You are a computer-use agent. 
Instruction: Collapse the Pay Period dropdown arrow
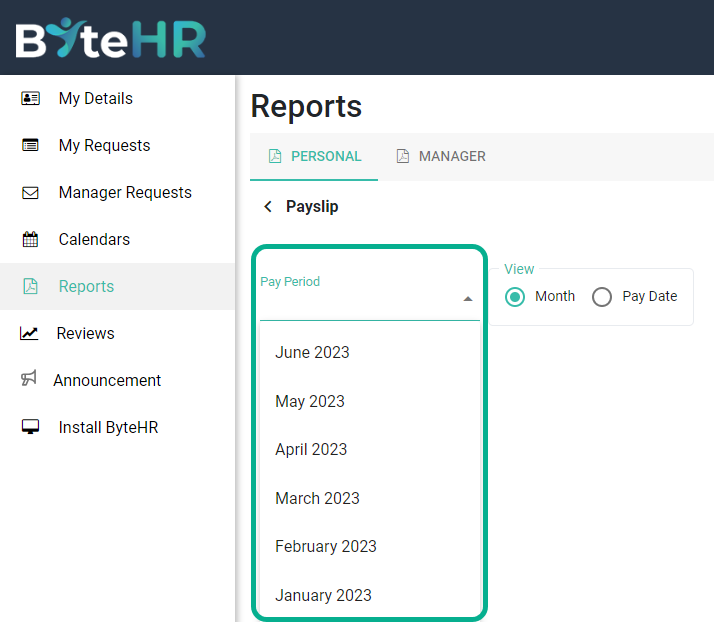pos(468,299)
